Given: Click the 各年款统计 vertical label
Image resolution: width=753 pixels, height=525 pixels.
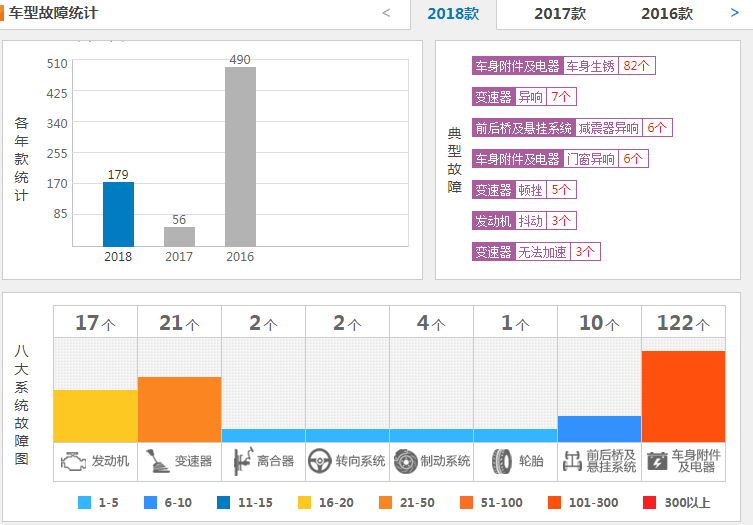Looking at the screenshot, I should 21,159.
